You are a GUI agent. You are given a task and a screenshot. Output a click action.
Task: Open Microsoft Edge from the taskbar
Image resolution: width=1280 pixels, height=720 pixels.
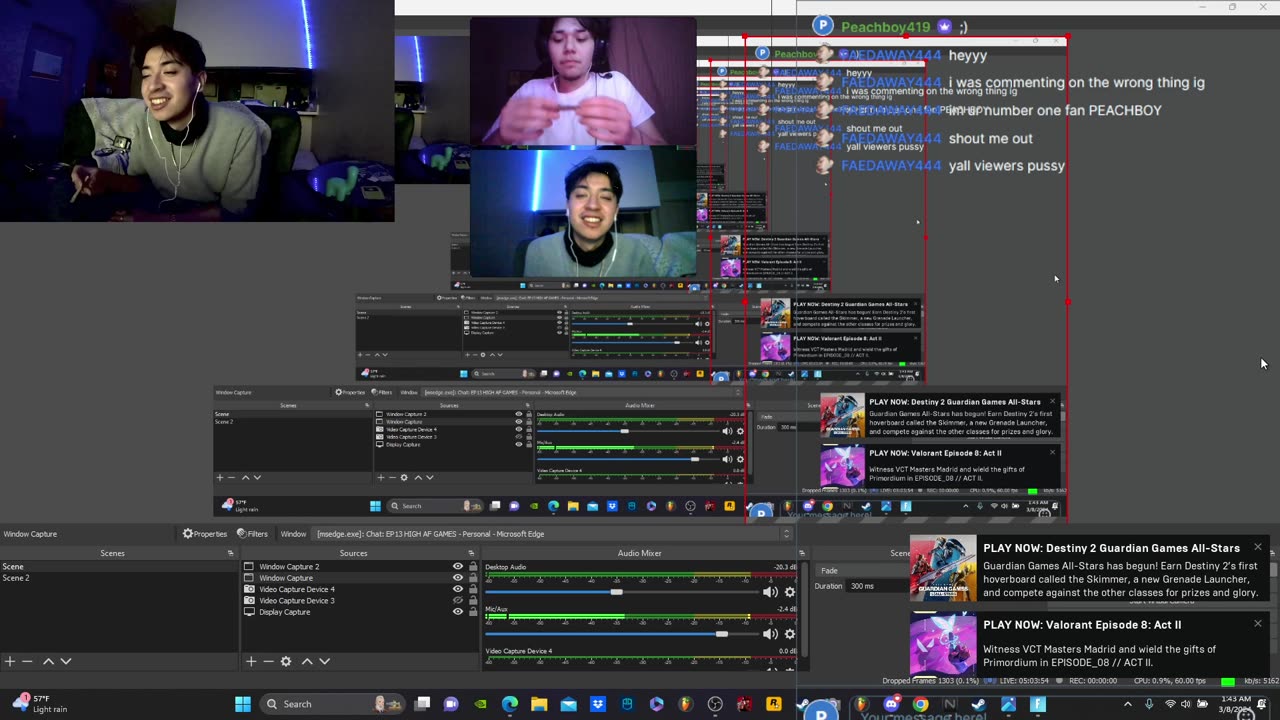(x=510, y=704)
